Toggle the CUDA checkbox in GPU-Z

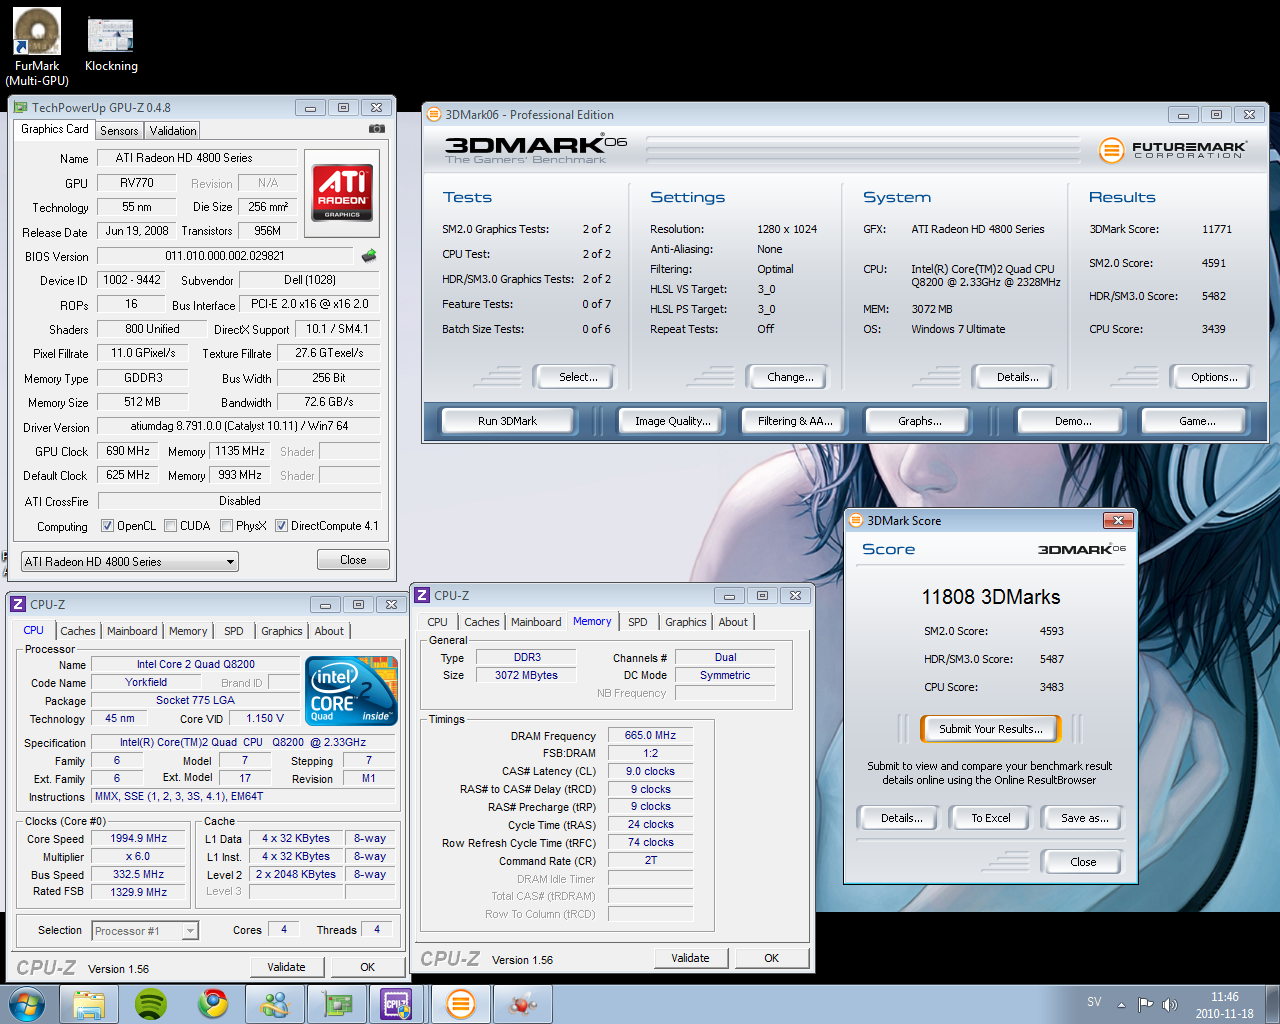pyautogui.click(x=171, y=526)
